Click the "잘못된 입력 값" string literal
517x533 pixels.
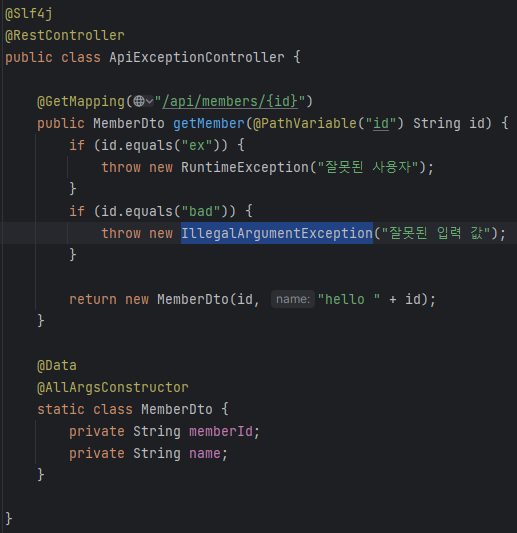435,233
